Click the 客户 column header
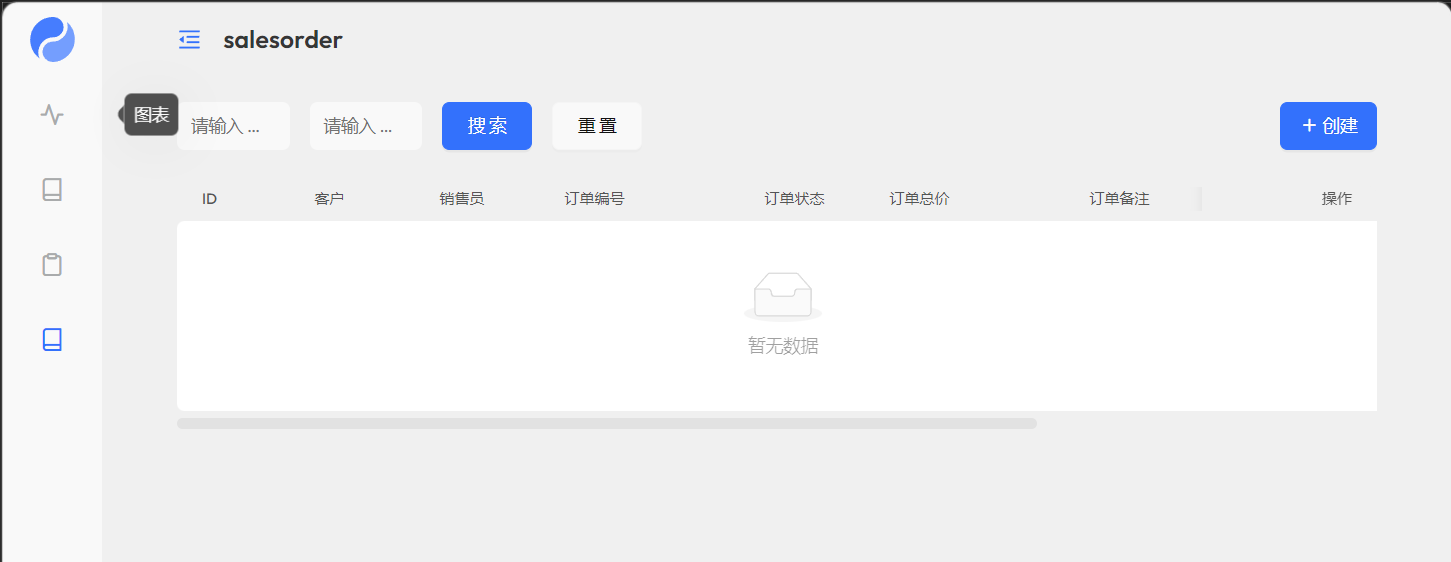Image resolution: width=1451 pixels, height=562 pixels. click(329, 199)
